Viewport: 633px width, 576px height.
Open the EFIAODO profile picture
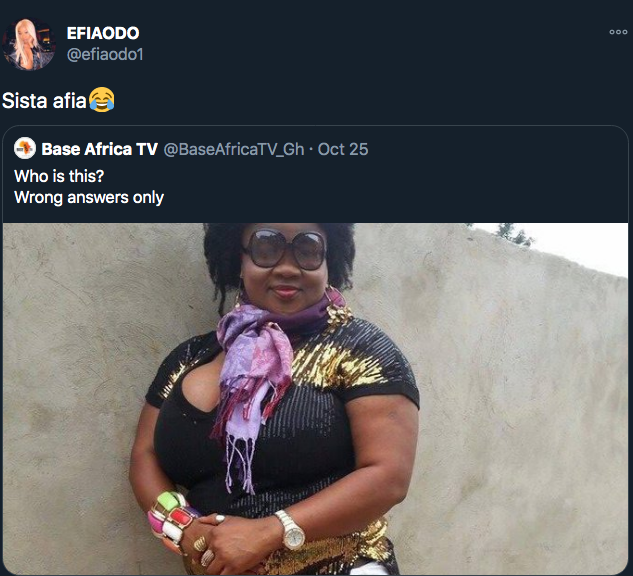tap(29, 44)
